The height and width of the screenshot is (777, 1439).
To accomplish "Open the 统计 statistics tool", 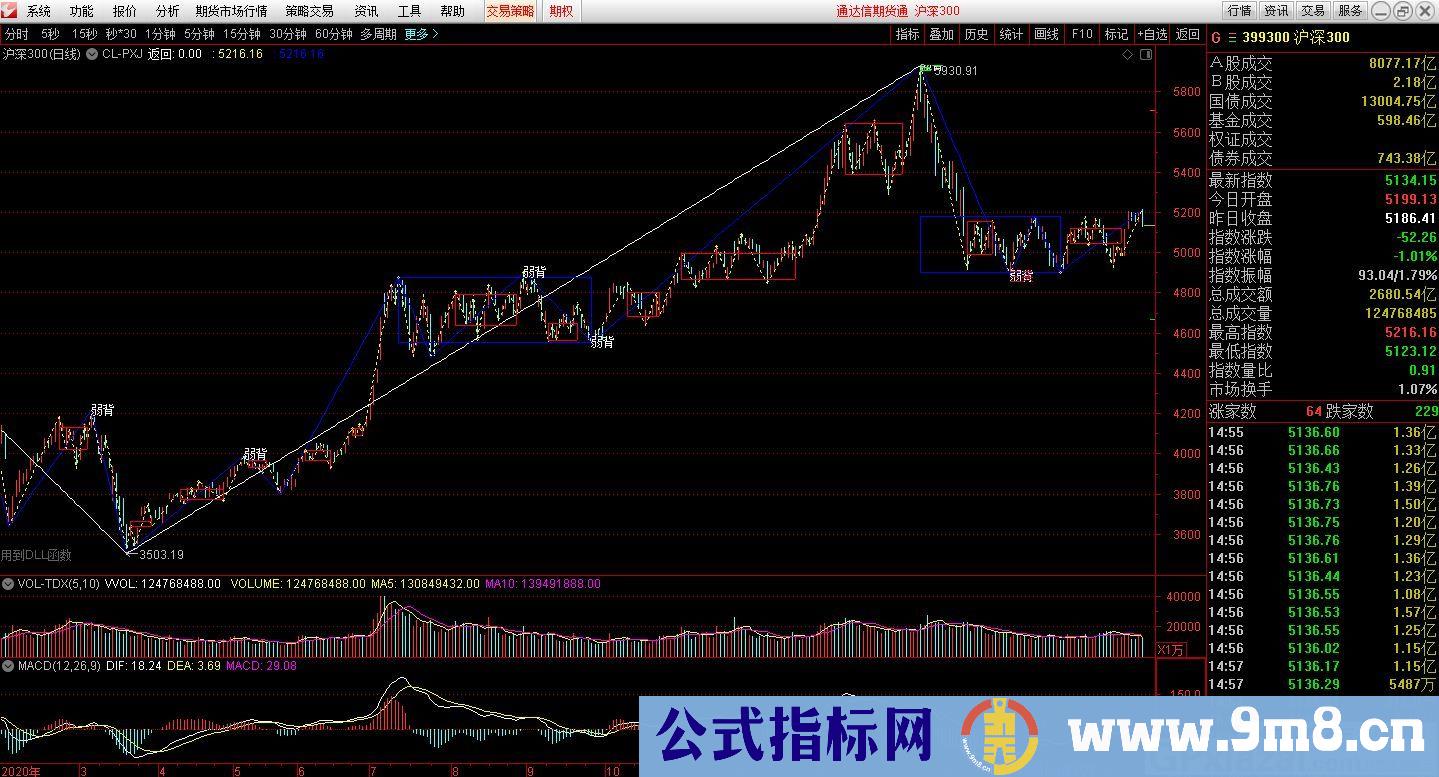I will (x=1010, y=33).
